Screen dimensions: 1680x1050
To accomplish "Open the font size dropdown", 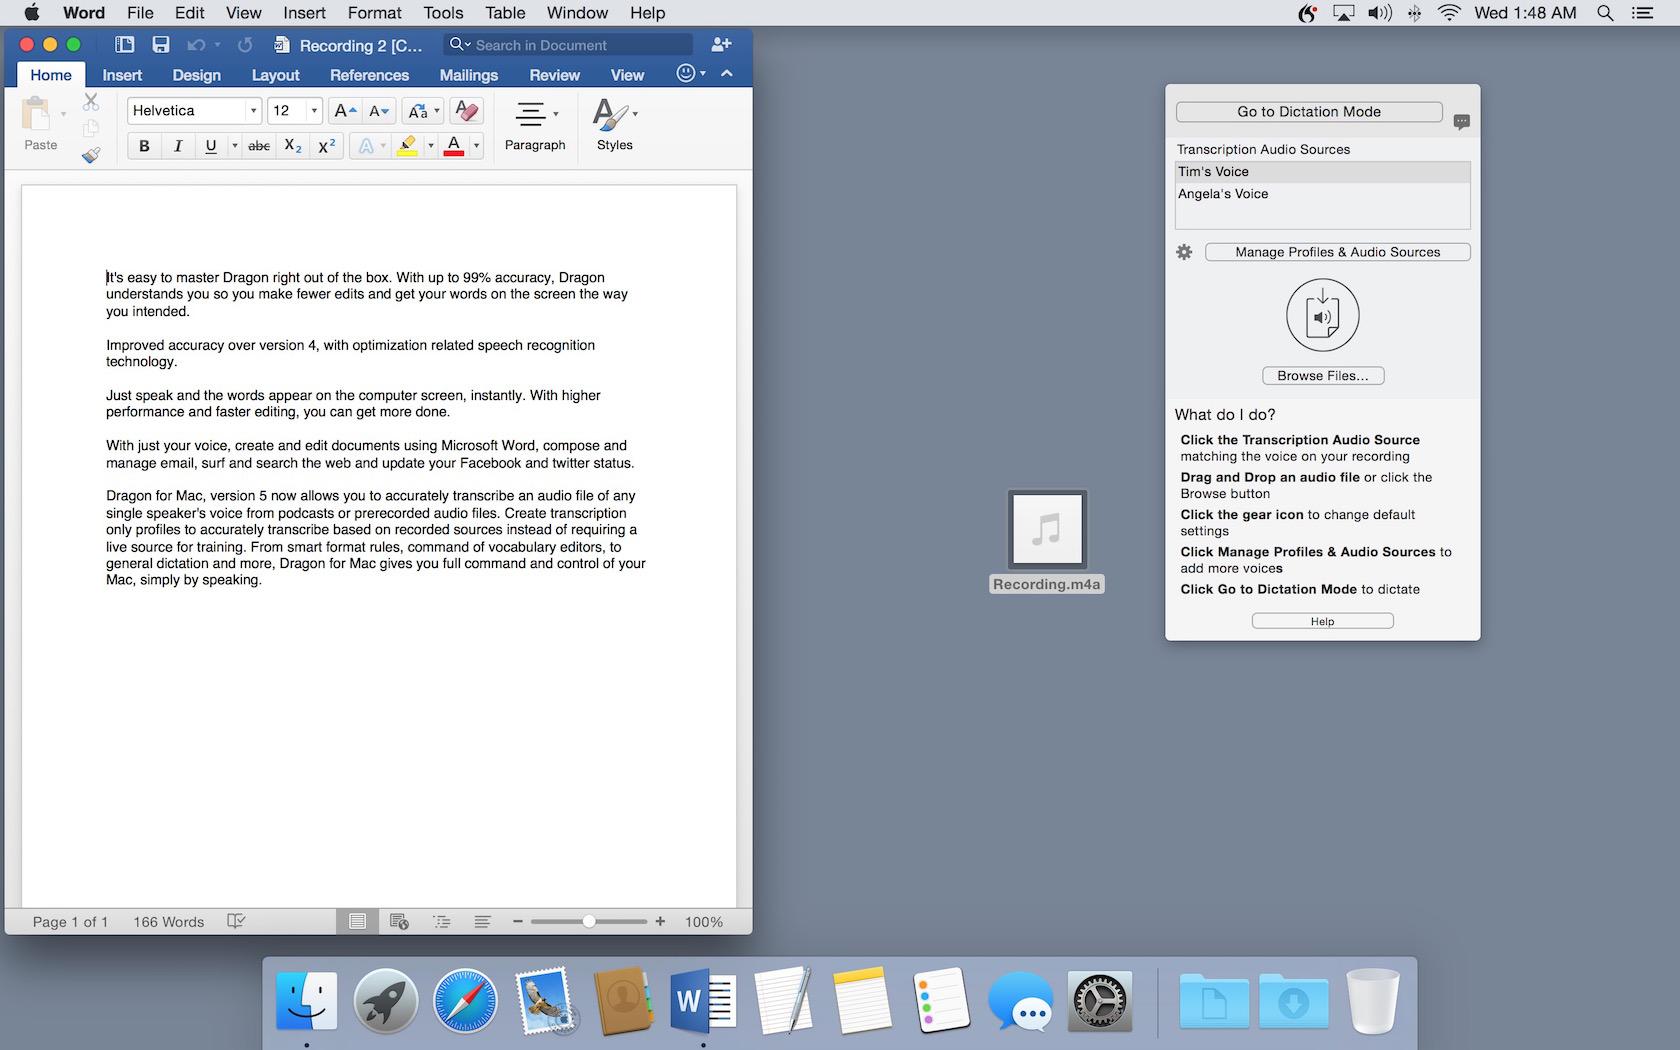I will [x=314, y=111].
